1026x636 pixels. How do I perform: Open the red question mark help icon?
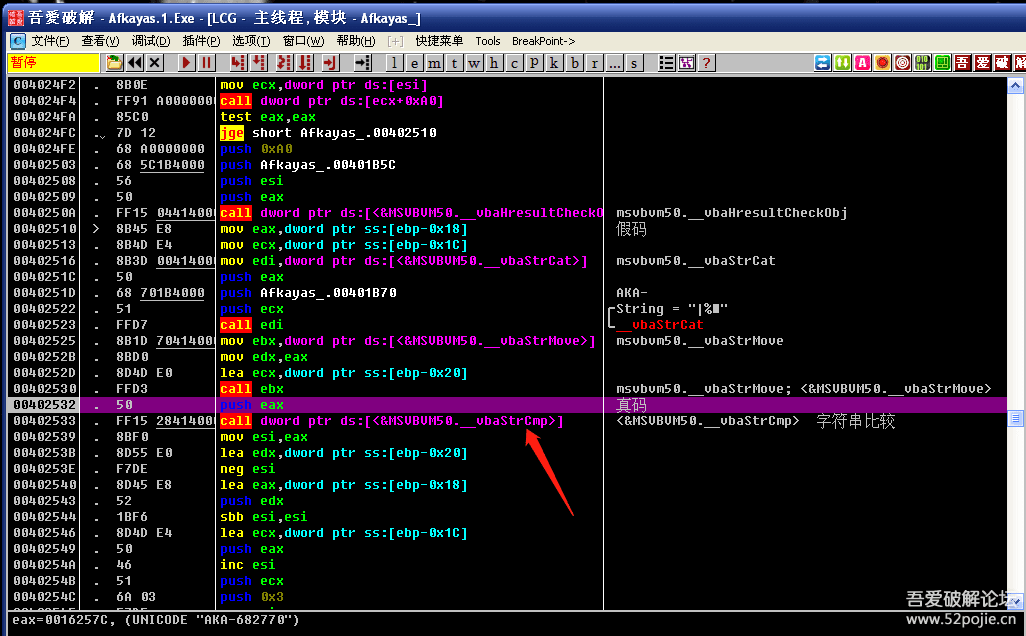coord(707,63)
